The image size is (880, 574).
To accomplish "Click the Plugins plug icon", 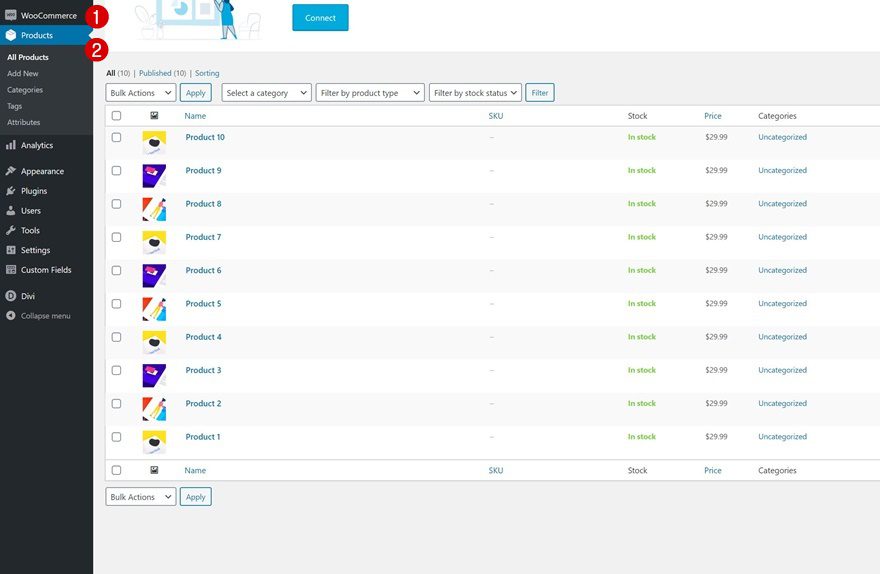I will pos(11,191).
